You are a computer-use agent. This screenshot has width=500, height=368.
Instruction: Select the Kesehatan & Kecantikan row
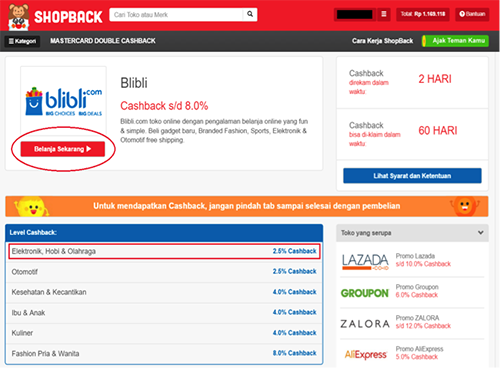point(164,292)
